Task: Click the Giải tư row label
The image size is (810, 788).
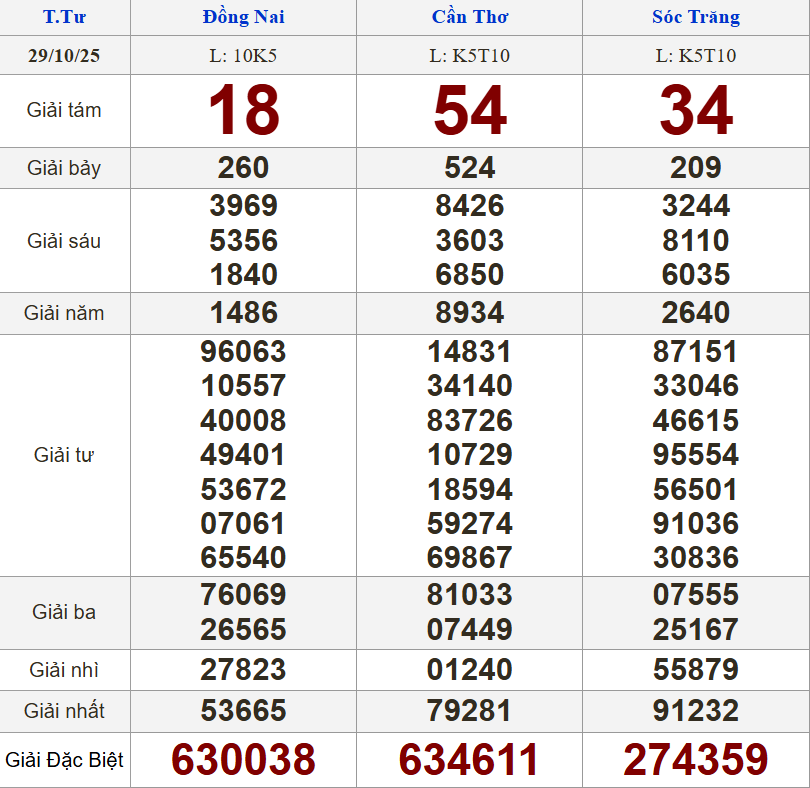Action: coord(64,455)
